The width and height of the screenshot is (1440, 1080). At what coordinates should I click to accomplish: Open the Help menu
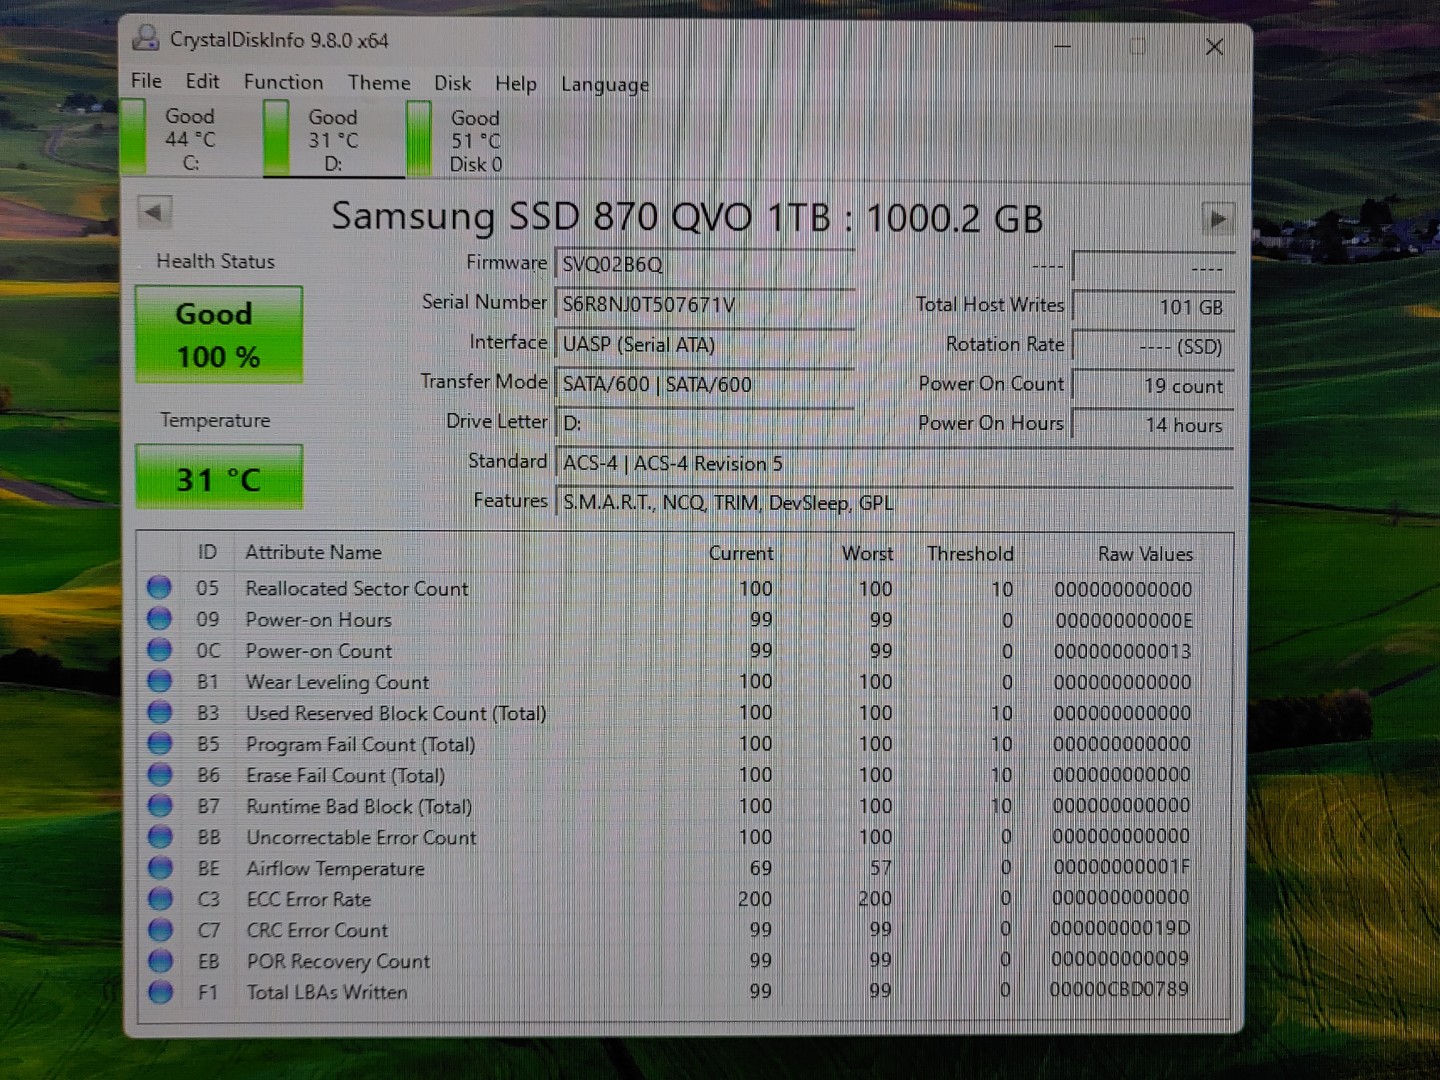(x=516, y=84)
